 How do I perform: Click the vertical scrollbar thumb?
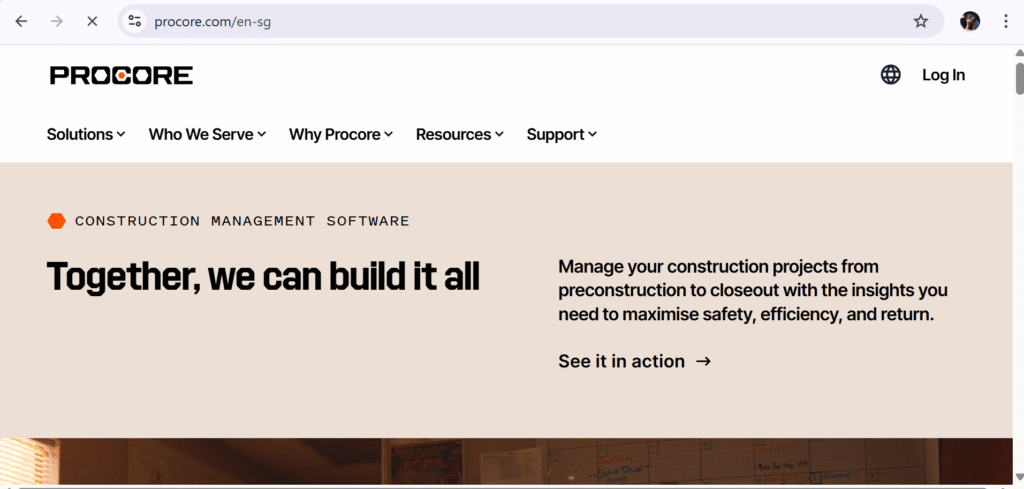(x=1019, y=78)
